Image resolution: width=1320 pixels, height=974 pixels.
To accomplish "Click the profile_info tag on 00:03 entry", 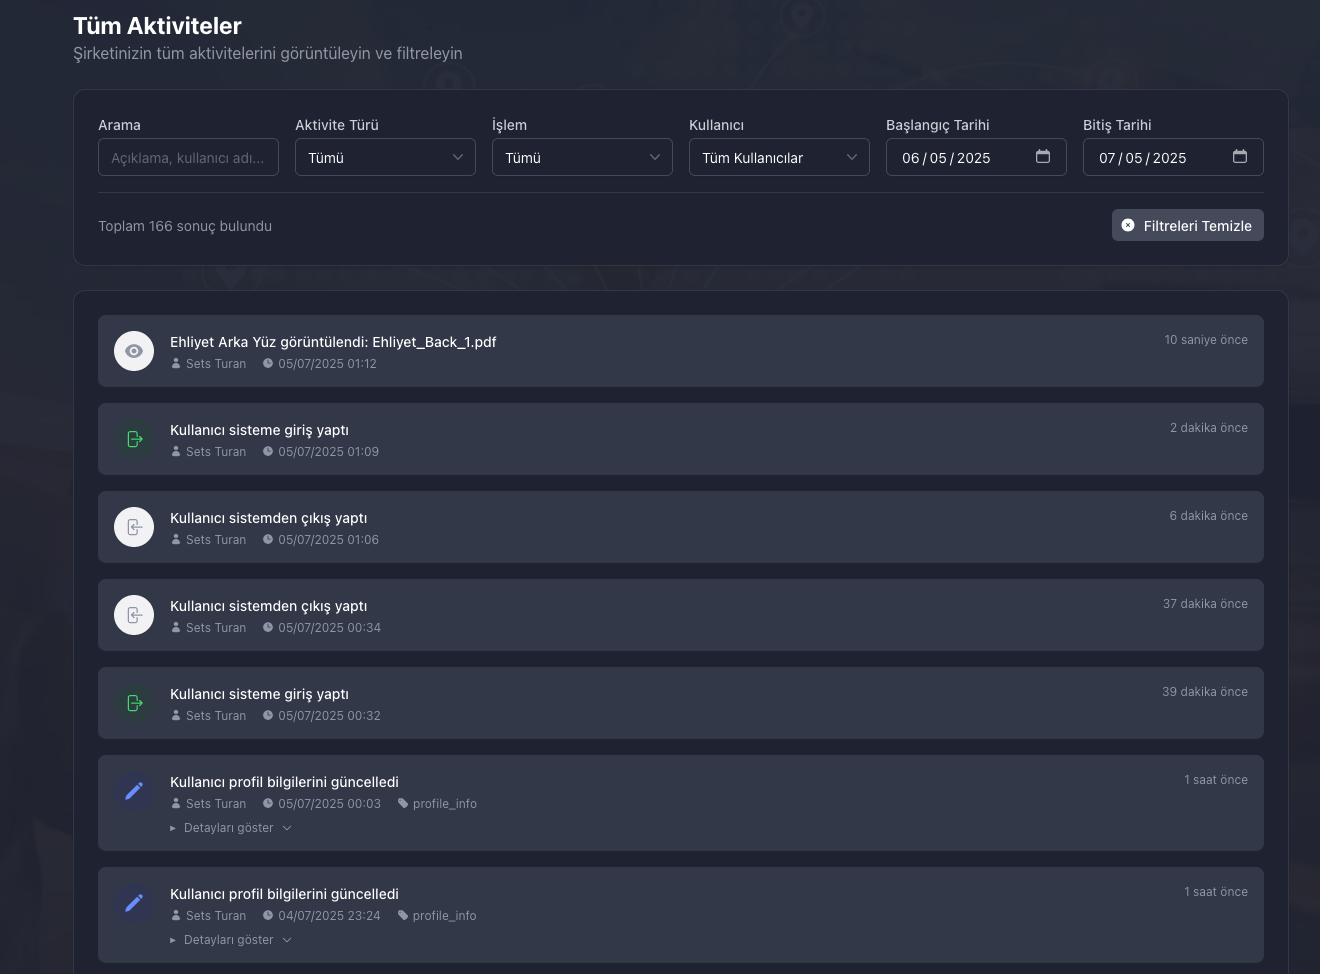I will (x=444, y=804).
